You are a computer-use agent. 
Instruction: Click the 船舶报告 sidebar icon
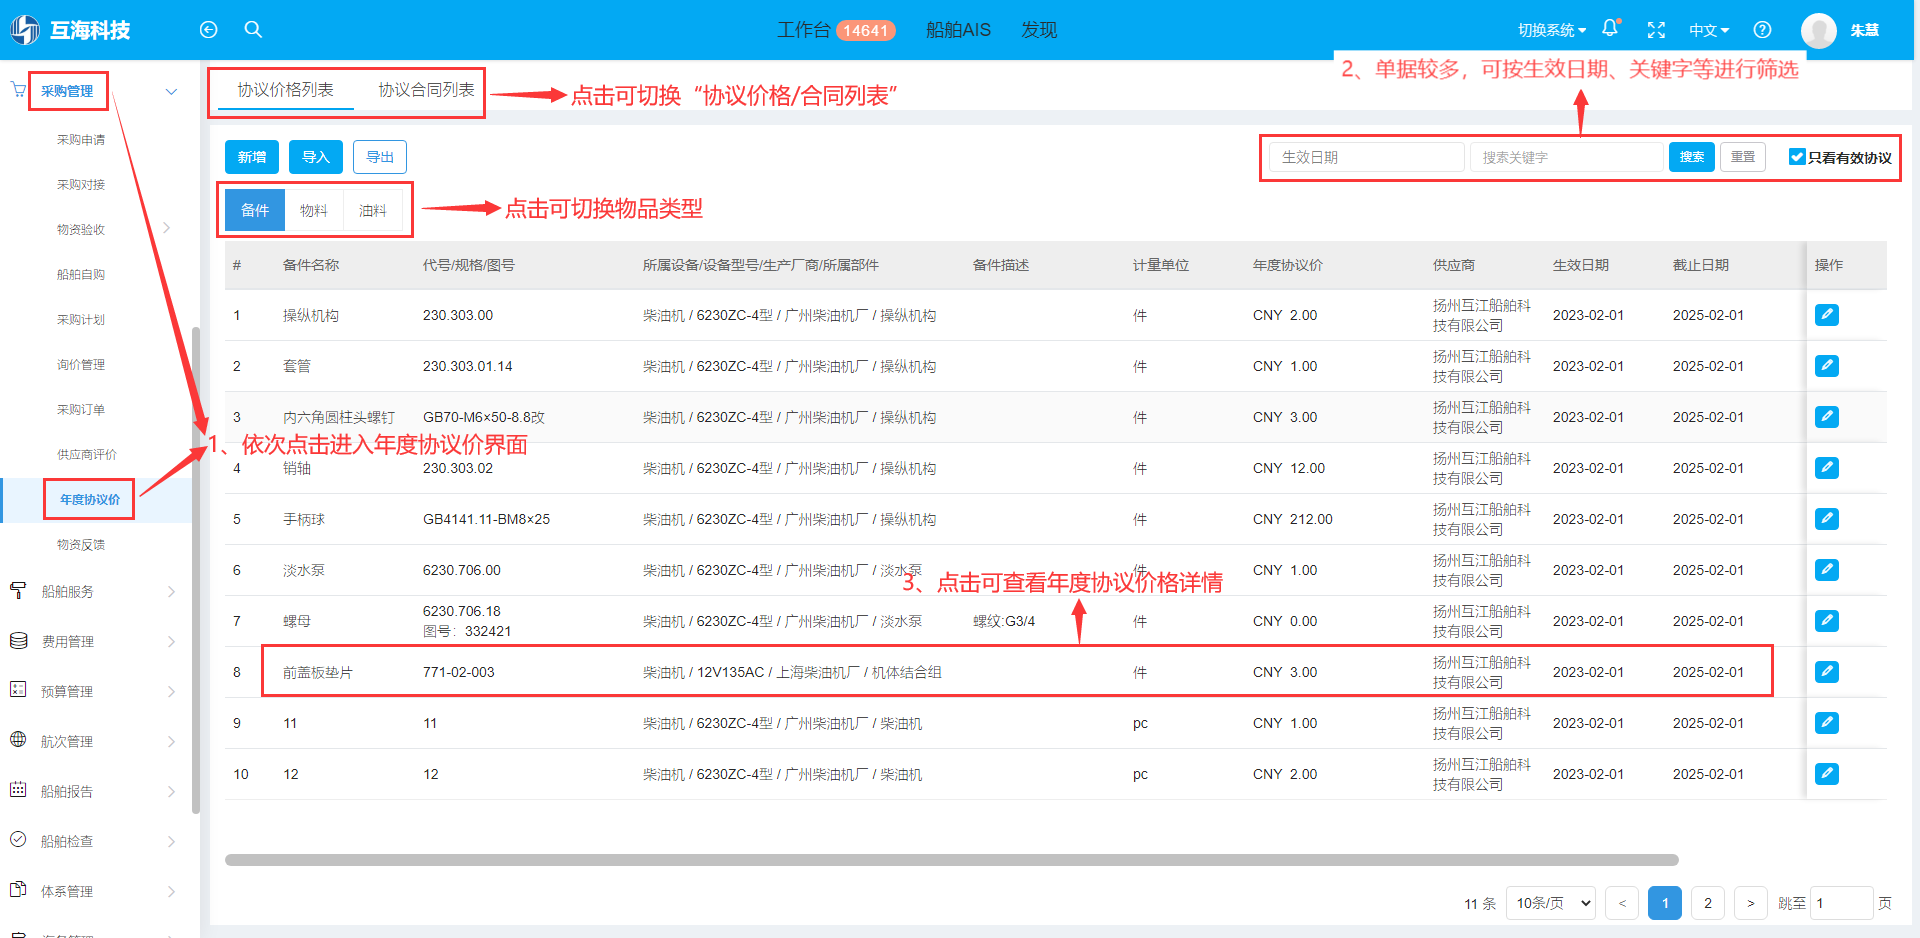pyautogui.click(x=18, y=790)
